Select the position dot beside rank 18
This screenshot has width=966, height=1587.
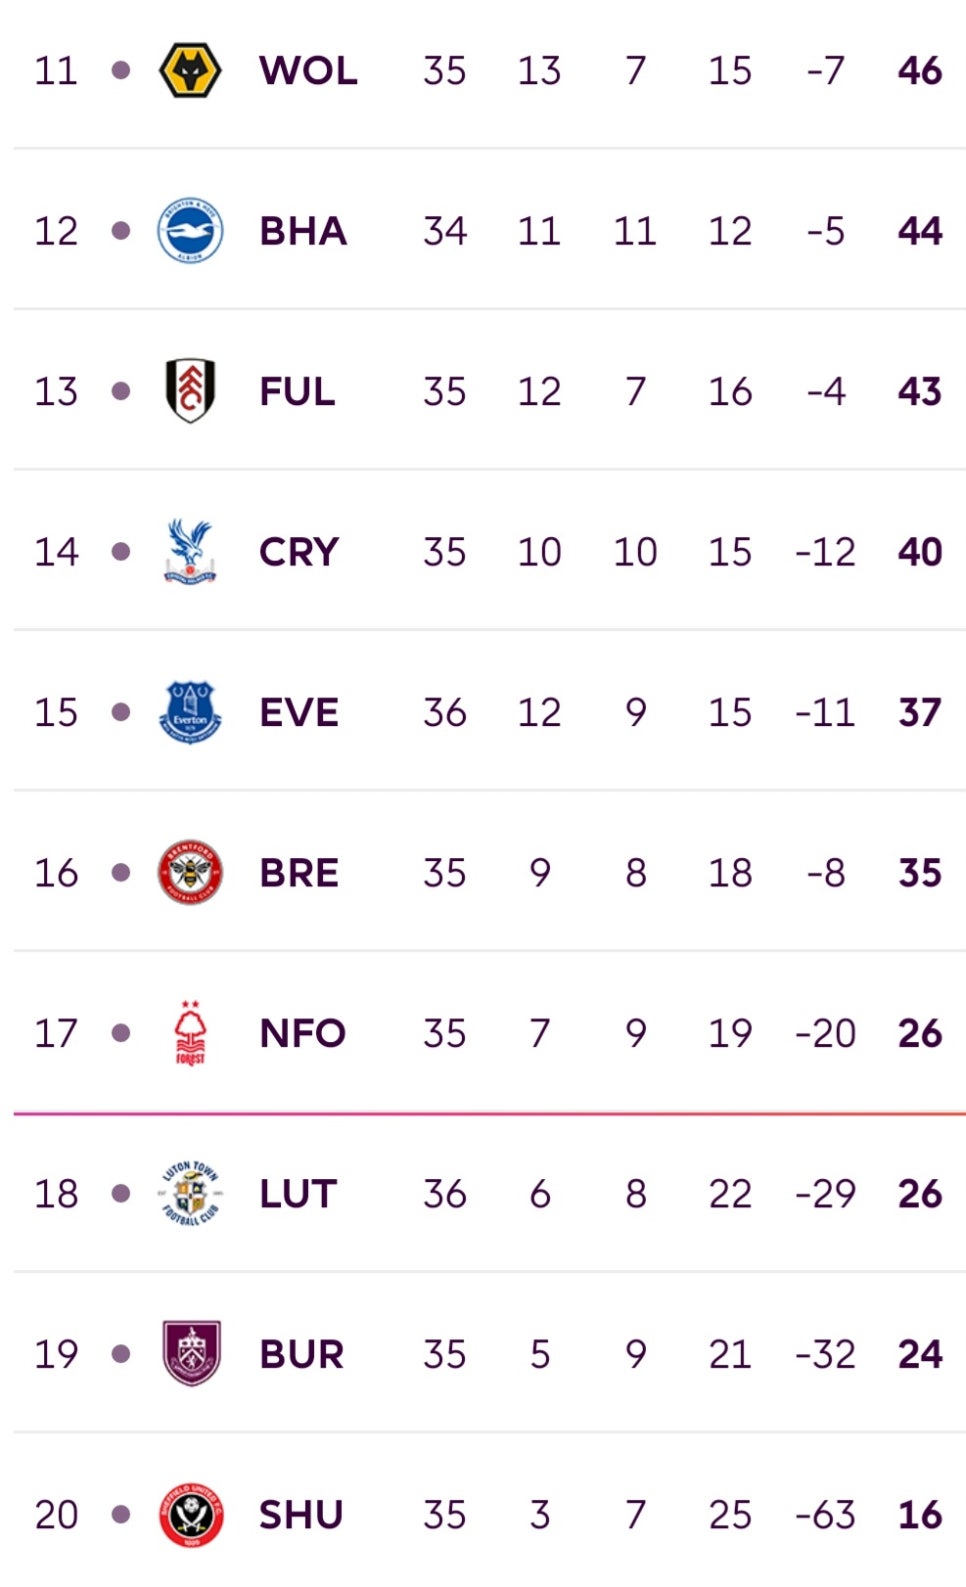pyautogui.click(x=121, y=1193)
